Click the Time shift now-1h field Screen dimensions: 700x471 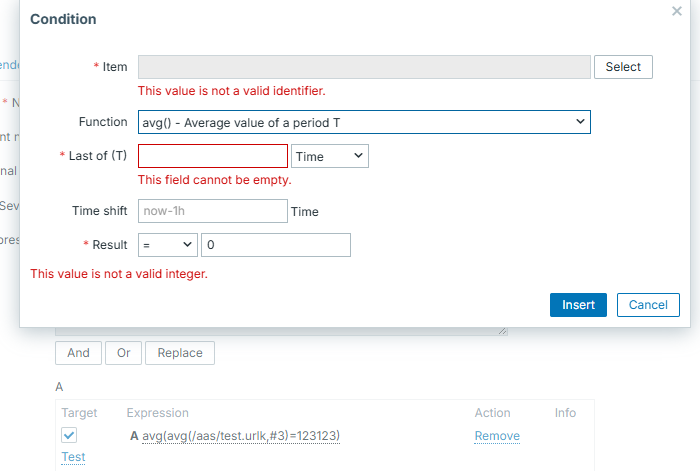(212, 211)
